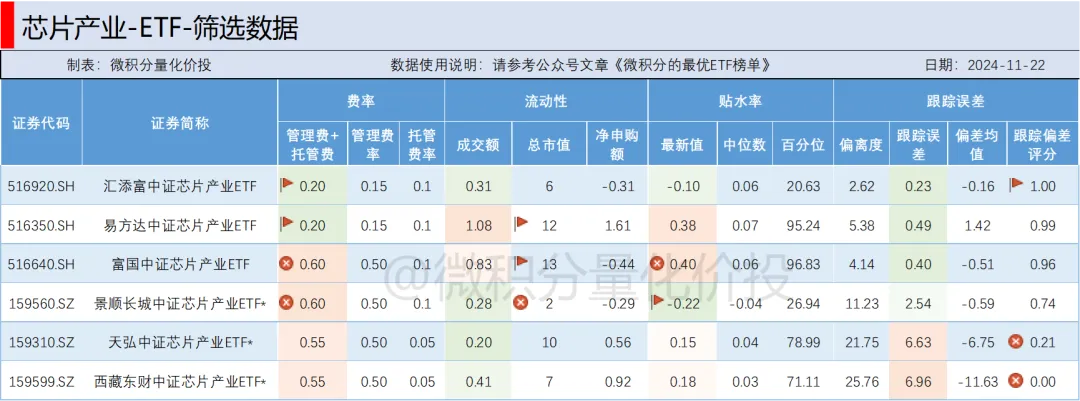Click the red flag next to tracking score 1.00
1080x401 pixels.
[x=1017, y=185]
